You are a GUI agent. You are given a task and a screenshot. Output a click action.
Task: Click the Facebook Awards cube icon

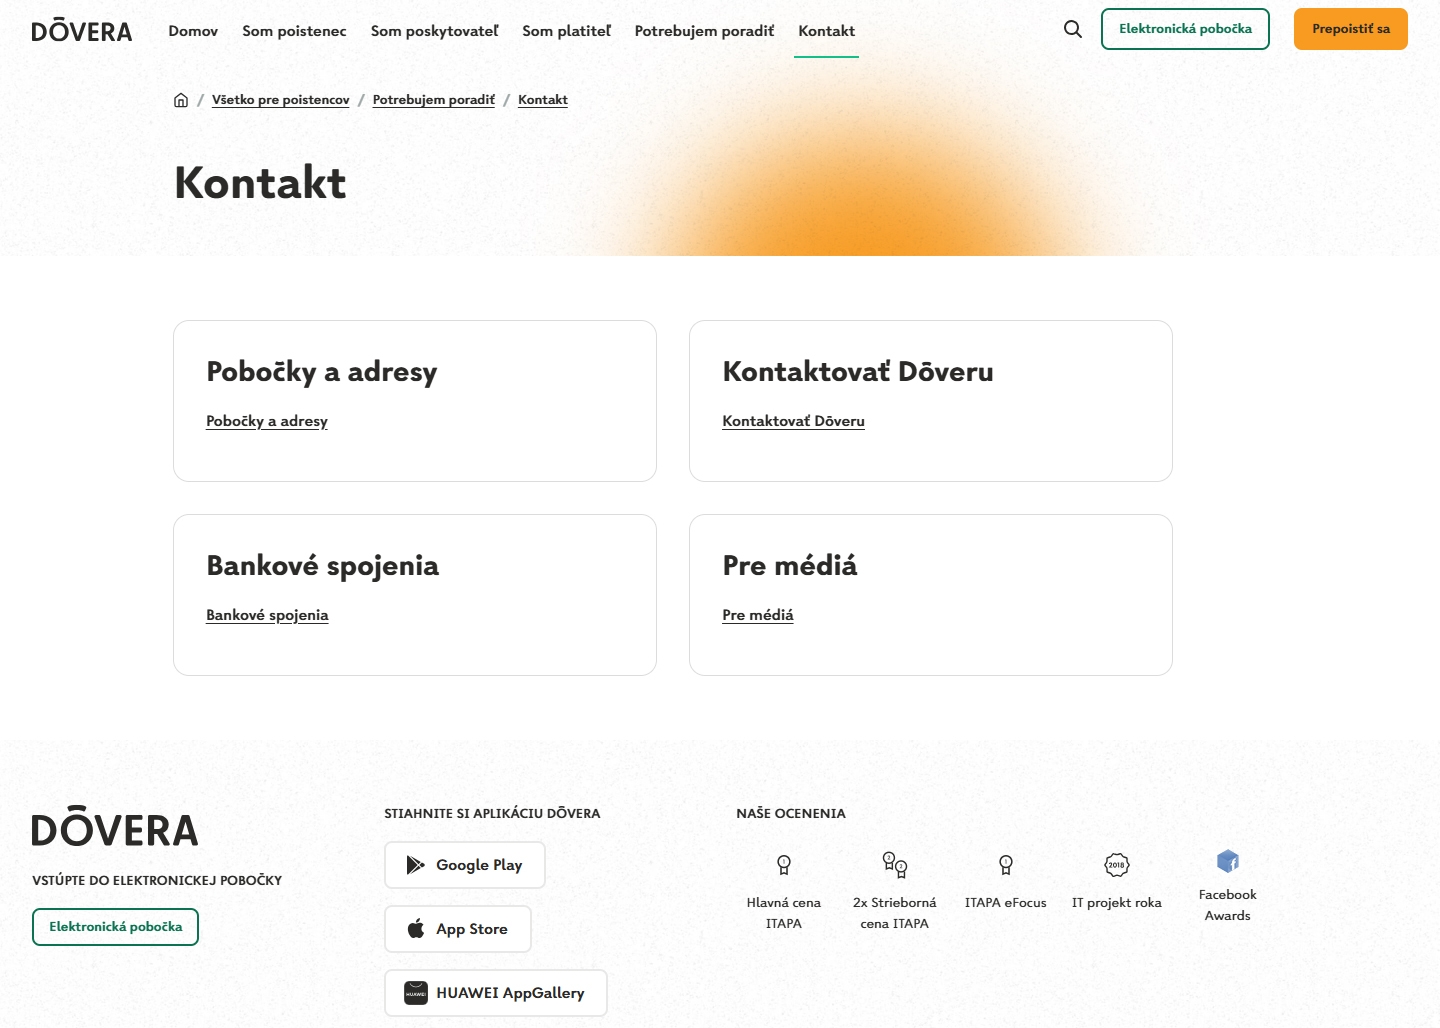coord(1227,860)
